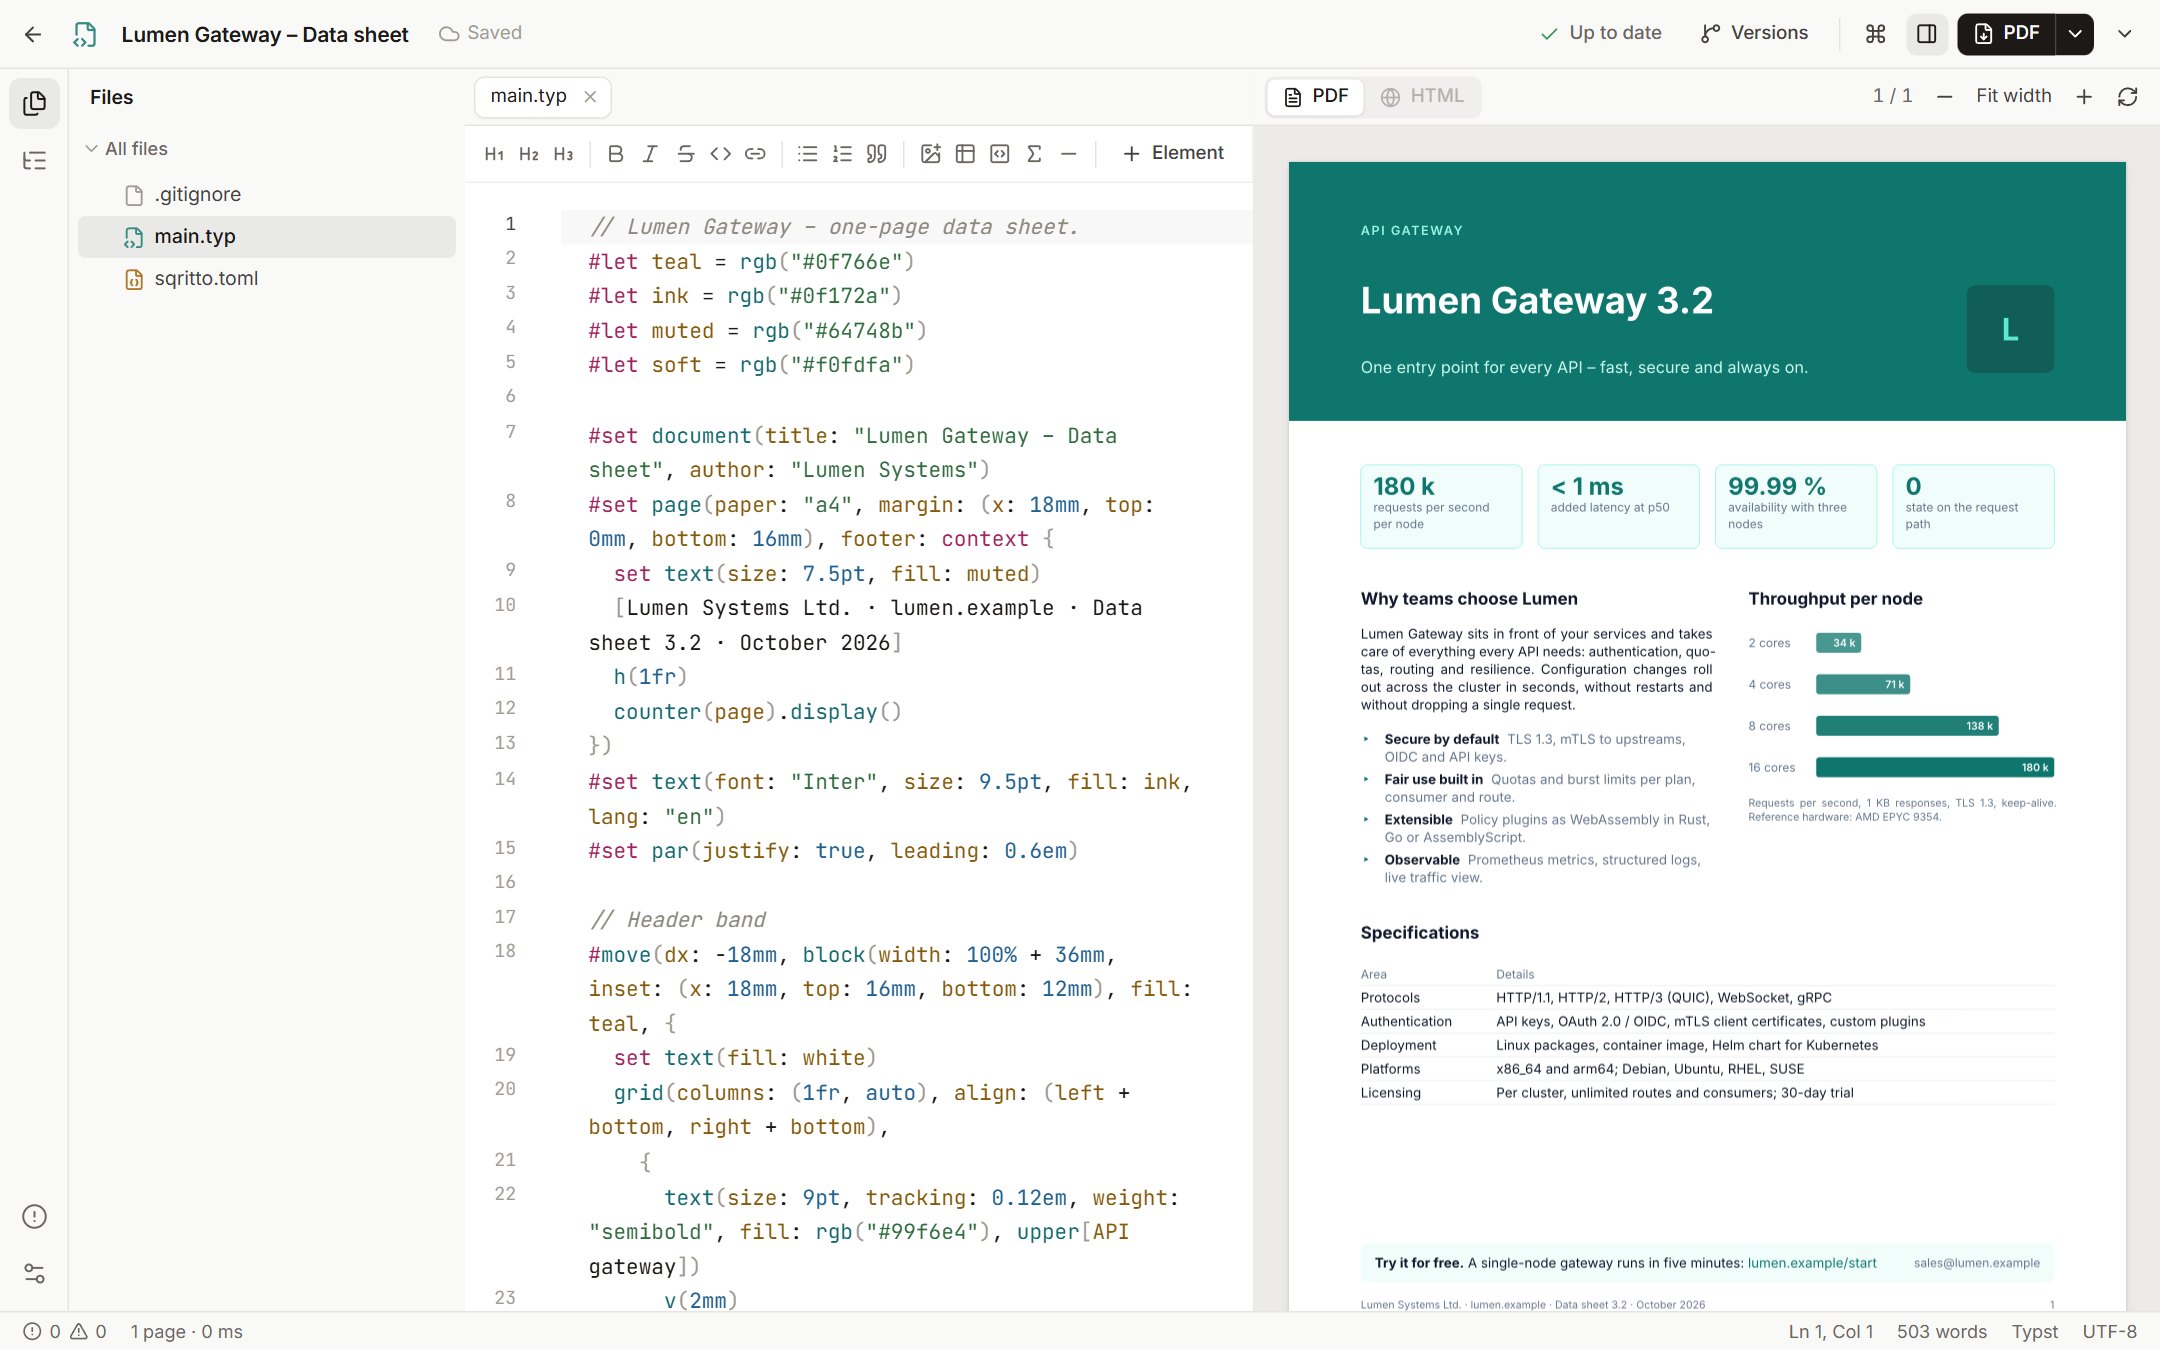Apply italic formatting
2160x1350 pixels.
point(650,154)
